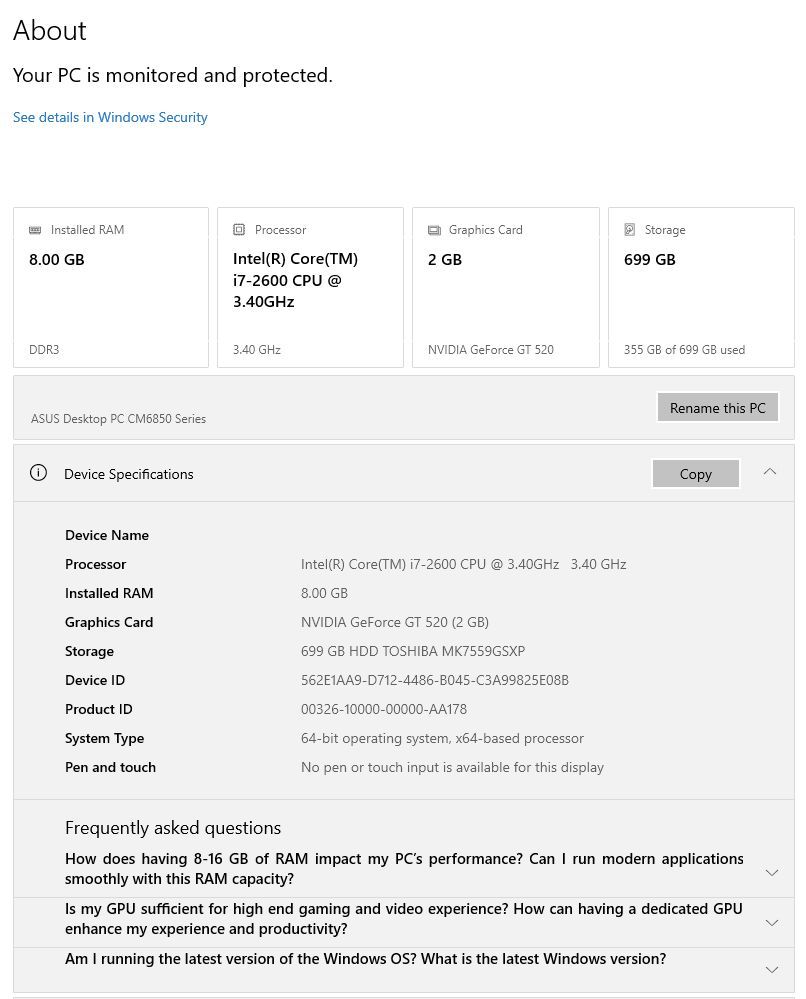This screenshot has width=806, height=999.
Task: Open See details in Windows Security
Action: click(110, 117)
